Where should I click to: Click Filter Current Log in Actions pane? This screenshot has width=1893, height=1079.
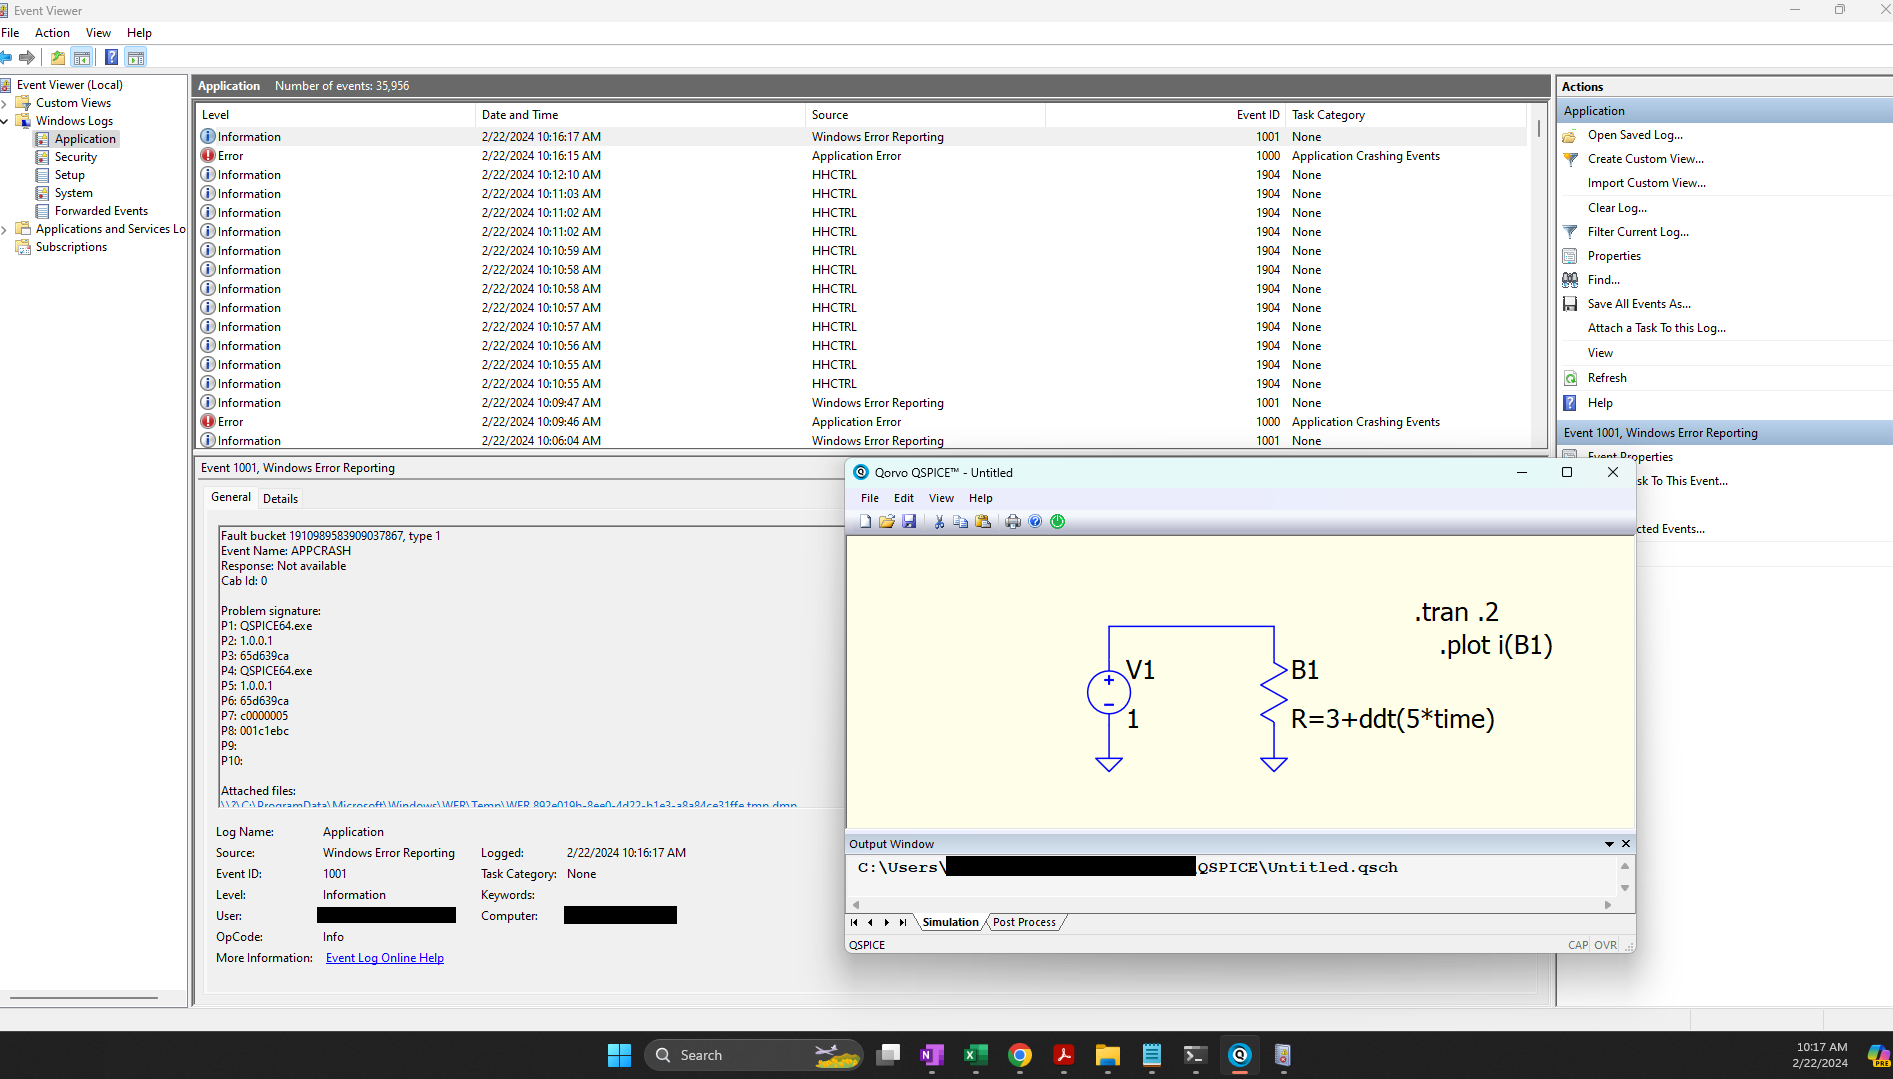pos(1637,232)
